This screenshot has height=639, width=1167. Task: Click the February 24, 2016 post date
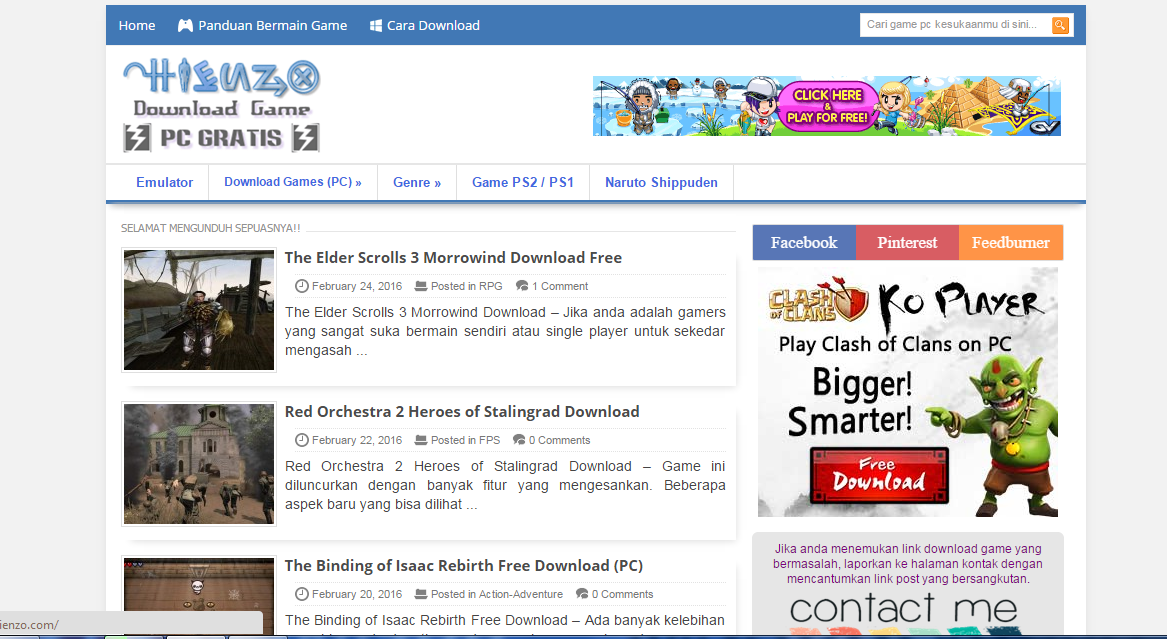357,286
